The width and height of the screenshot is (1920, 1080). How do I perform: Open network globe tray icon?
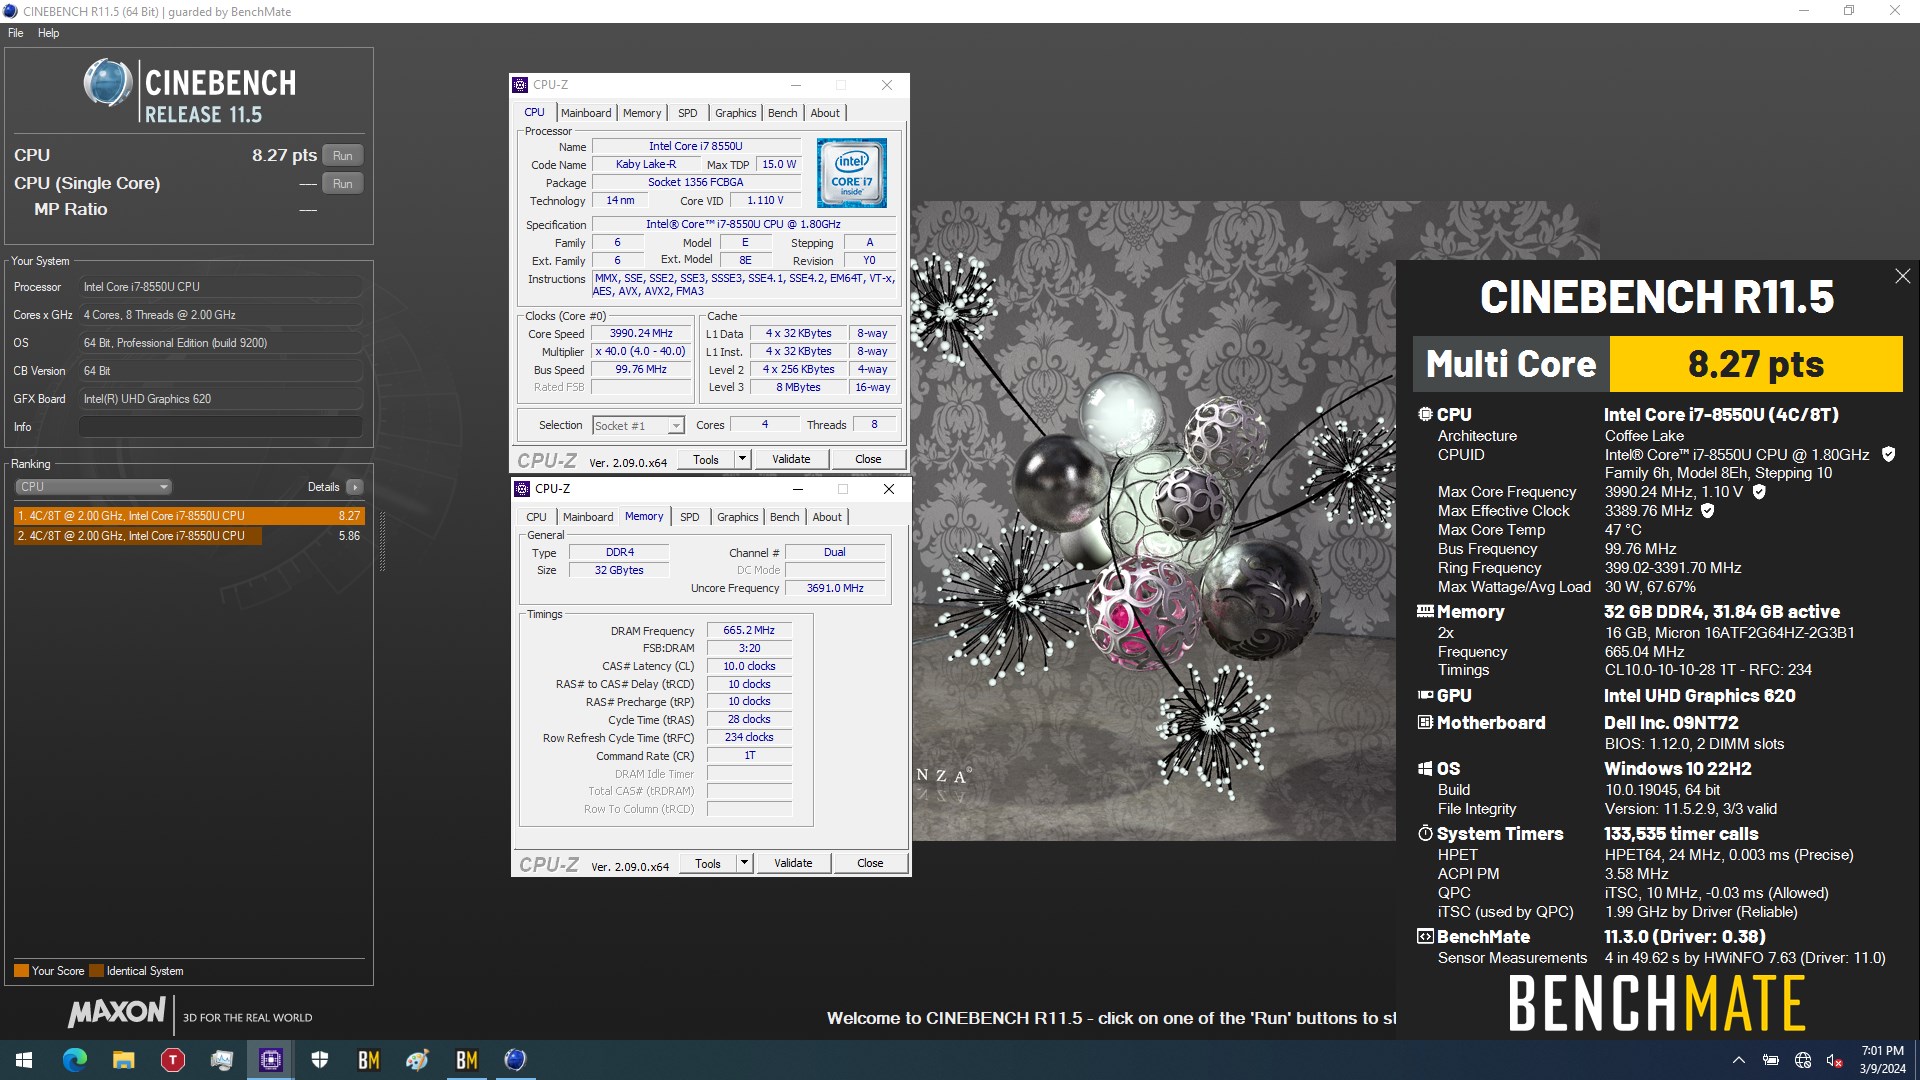tap(1803, 1060)
